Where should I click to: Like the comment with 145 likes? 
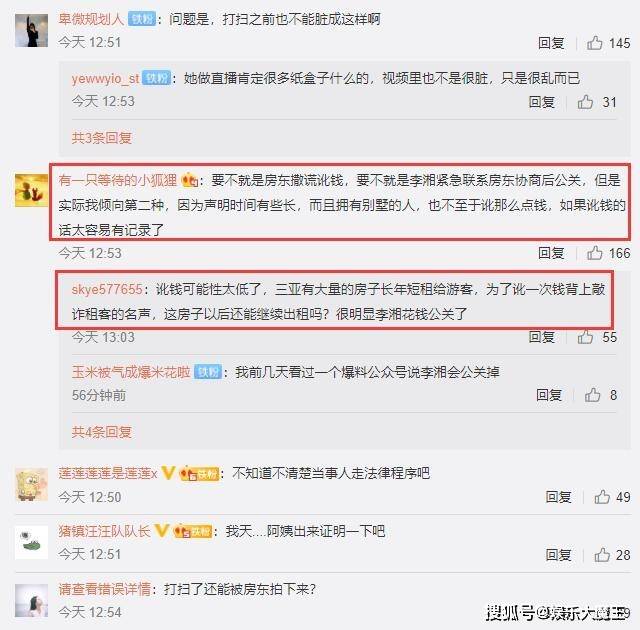click(x=595, y=43)
